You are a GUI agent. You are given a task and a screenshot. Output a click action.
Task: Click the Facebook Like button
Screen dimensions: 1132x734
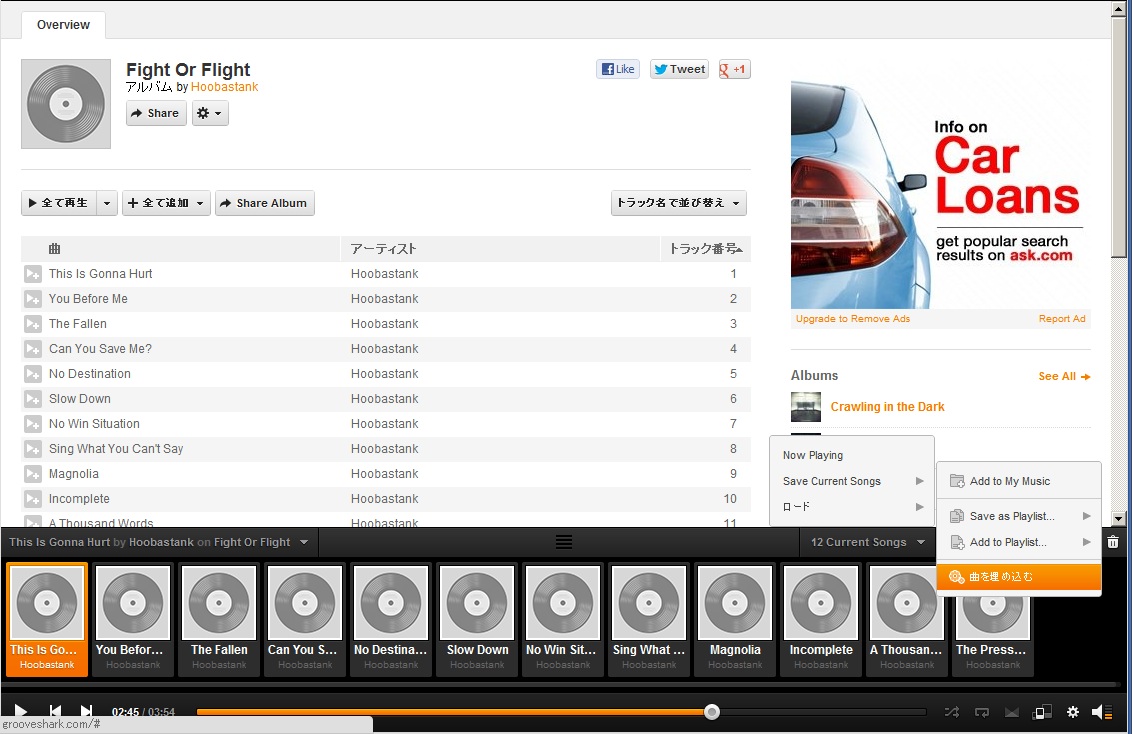pyautogui.click(x=618, y=69)
